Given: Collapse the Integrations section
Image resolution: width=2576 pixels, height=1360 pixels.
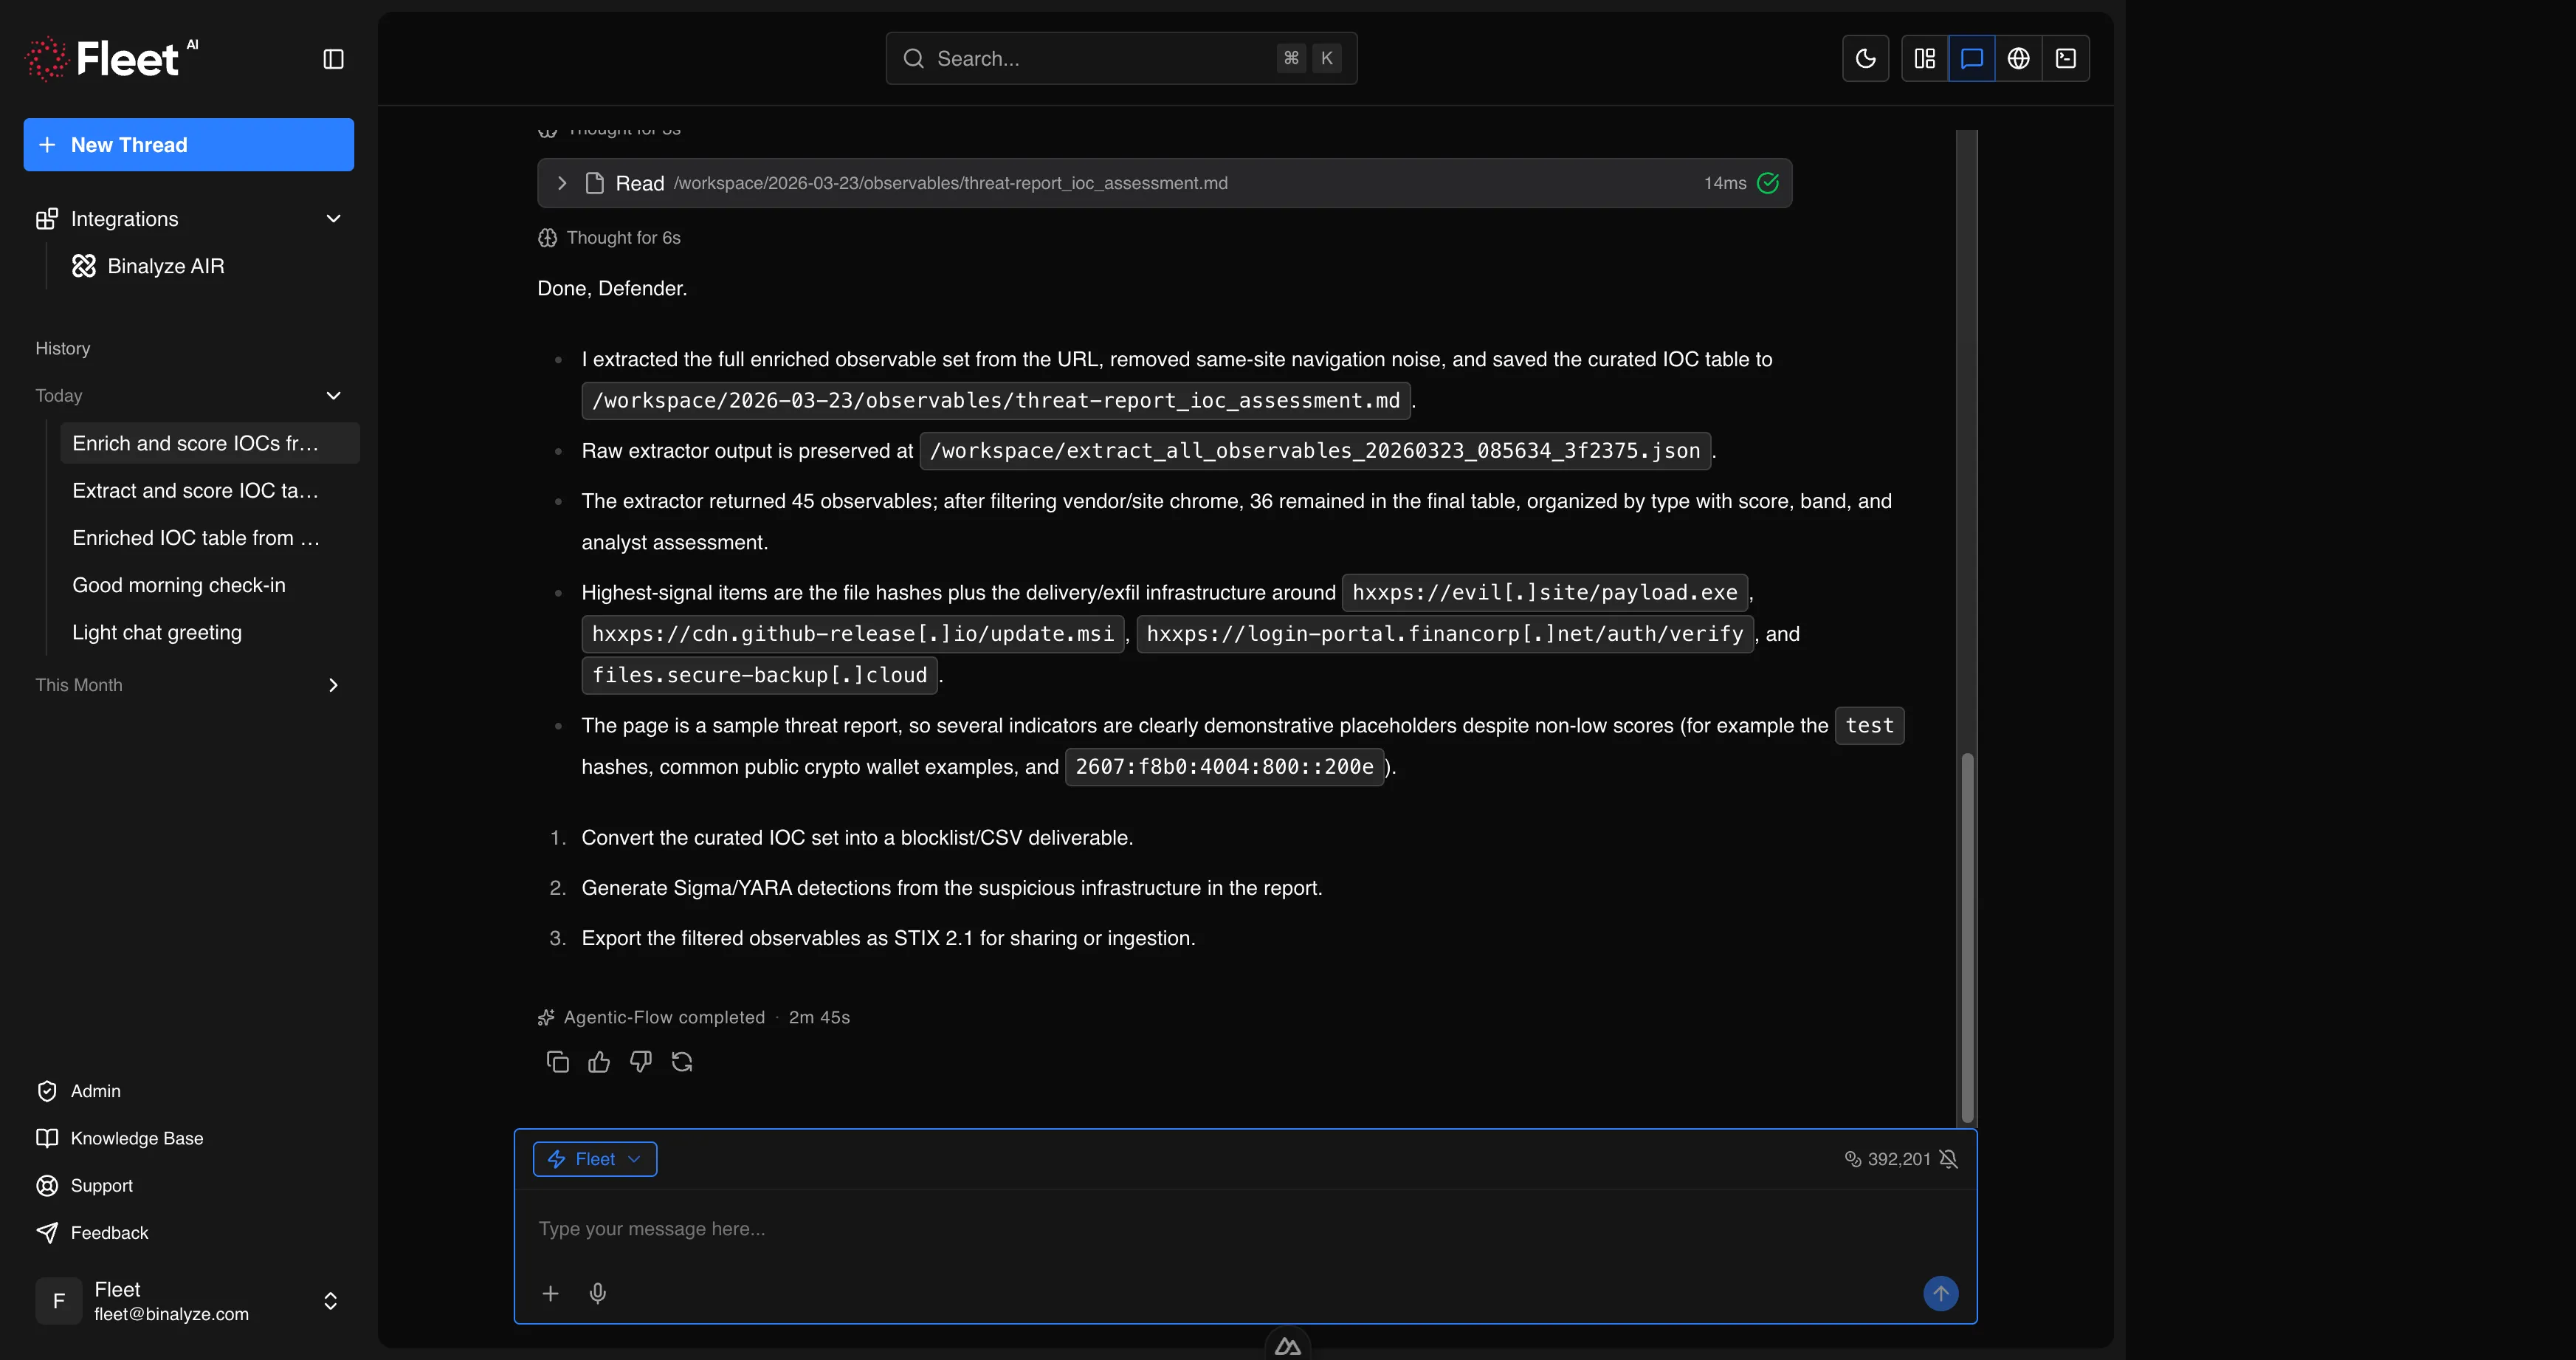Looking at the screenshot, I should (x=333, y=218).
